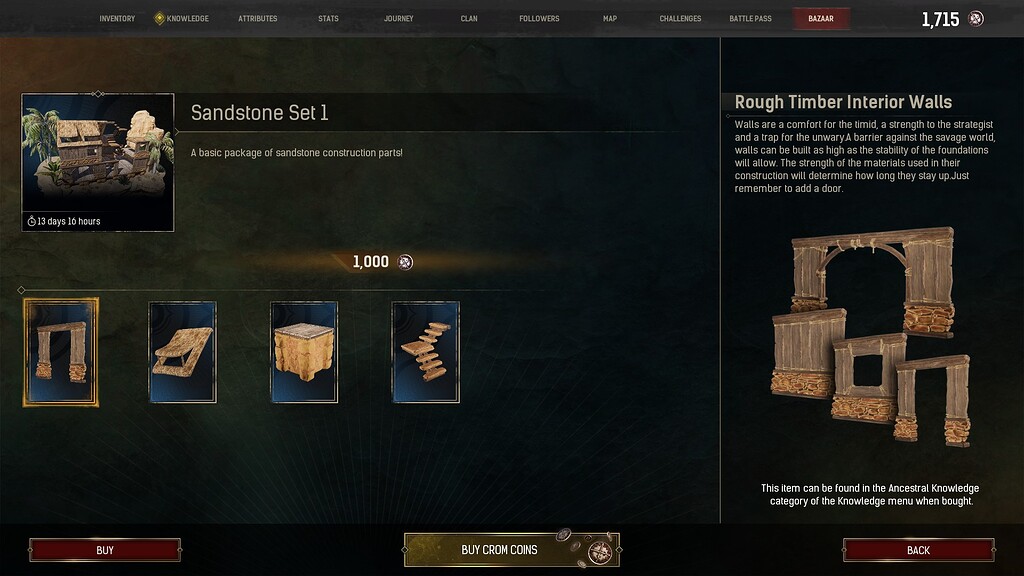Click the Buy button
Screen dimensions: 1024x576
(x=104, y=550)
